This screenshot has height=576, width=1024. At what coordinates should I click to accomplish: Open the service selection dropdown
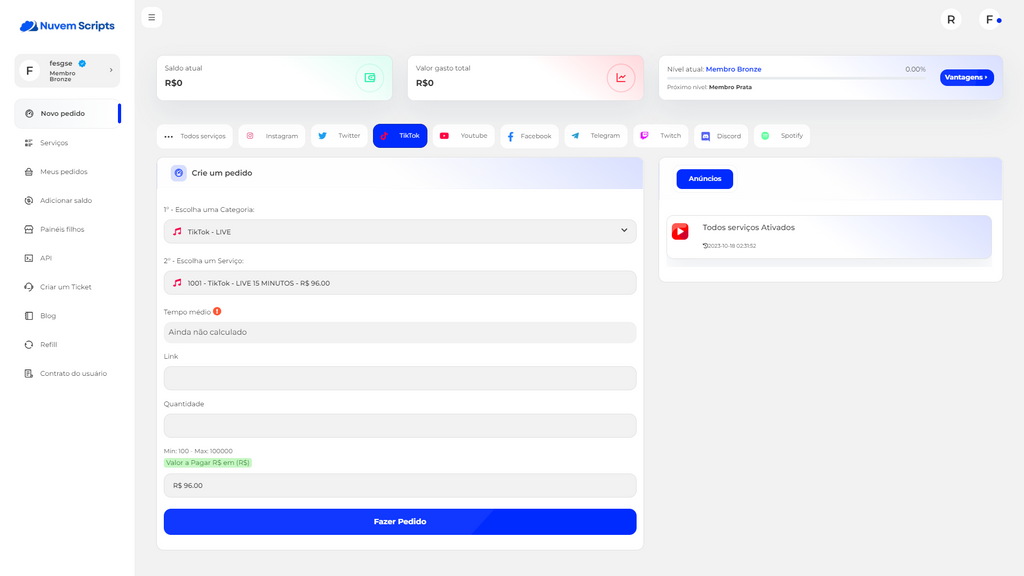coord(400,283)
